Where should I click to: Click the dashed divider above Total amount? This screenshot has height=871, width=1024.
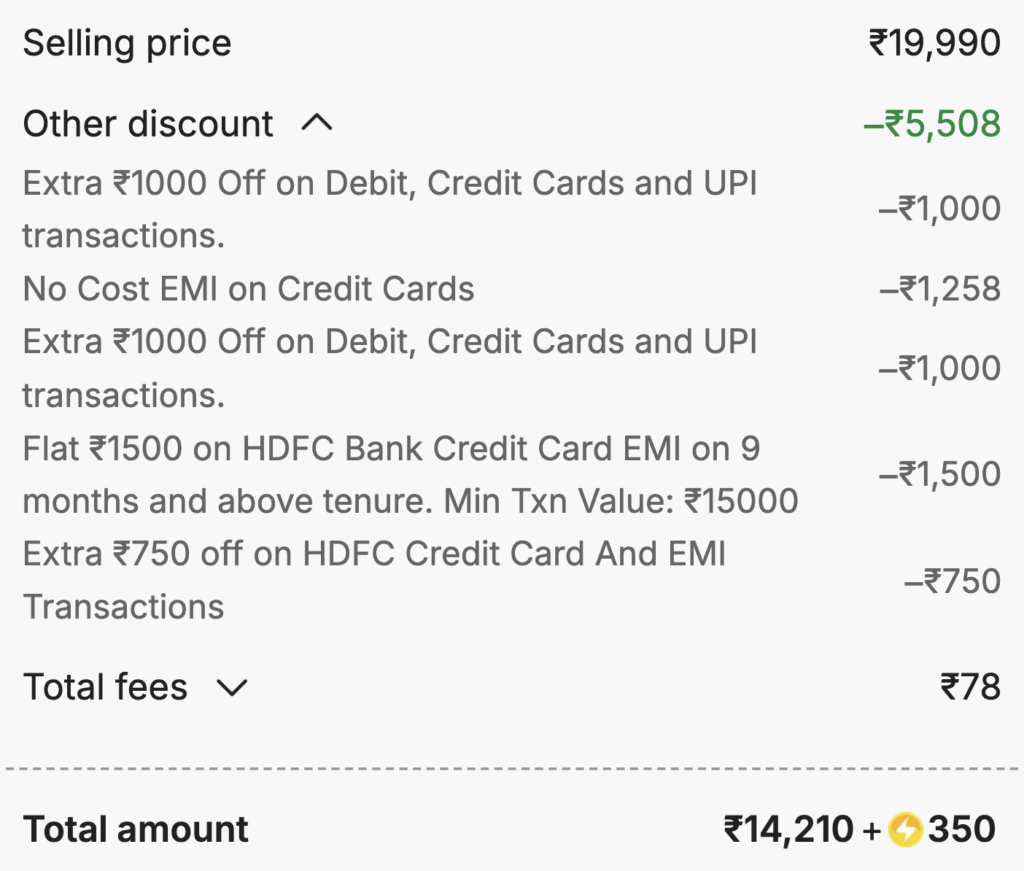pos(512,767)
